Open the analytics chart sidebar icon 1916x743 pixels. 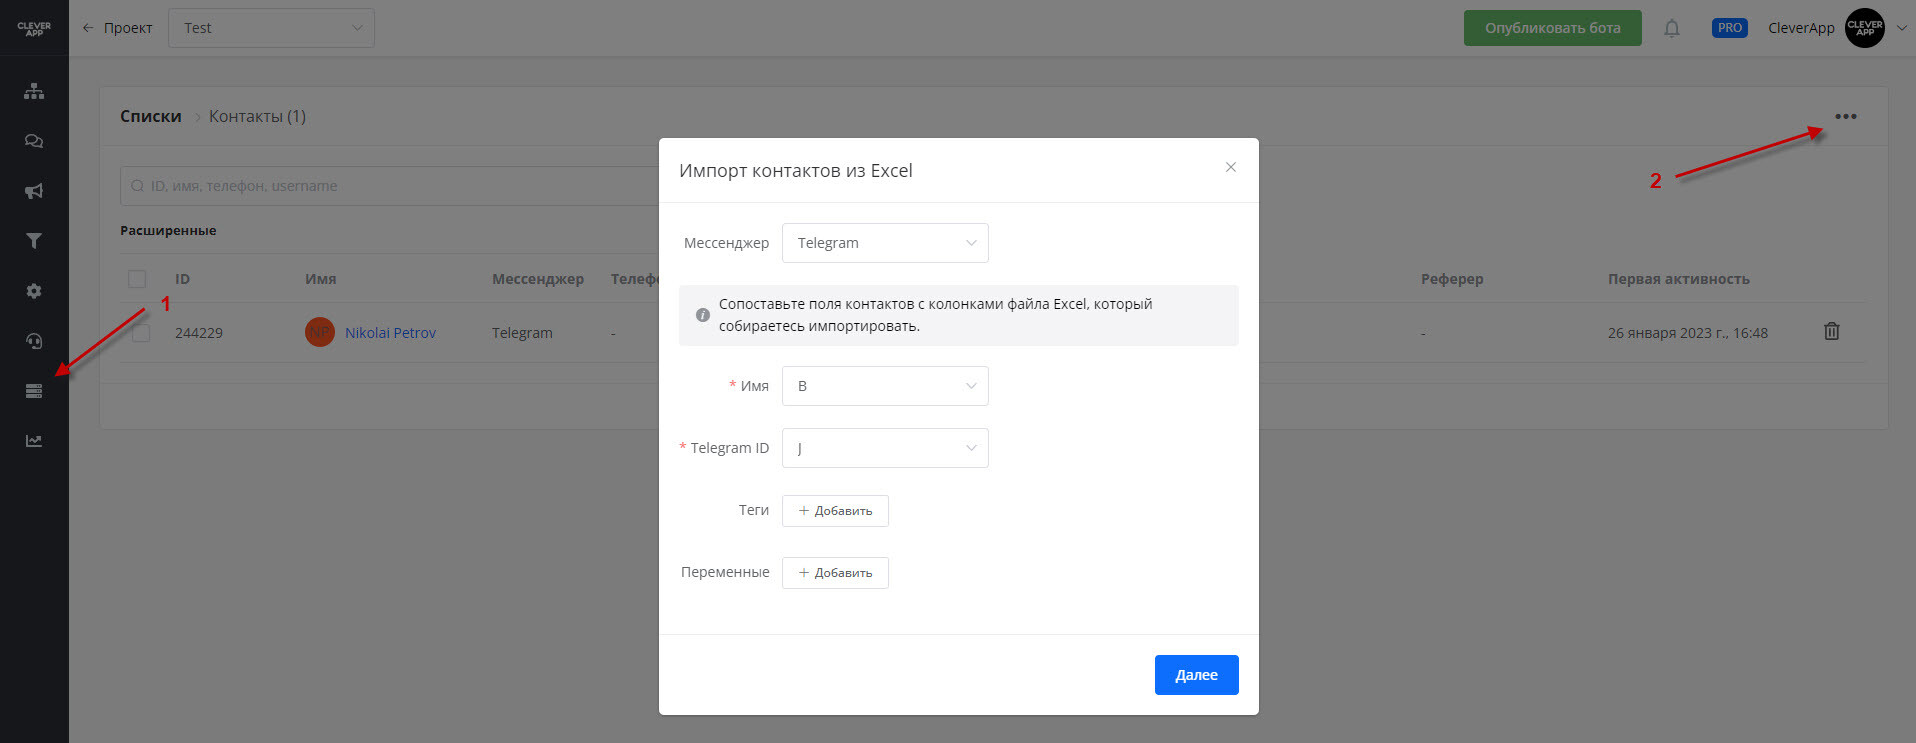tap(34, 441)
